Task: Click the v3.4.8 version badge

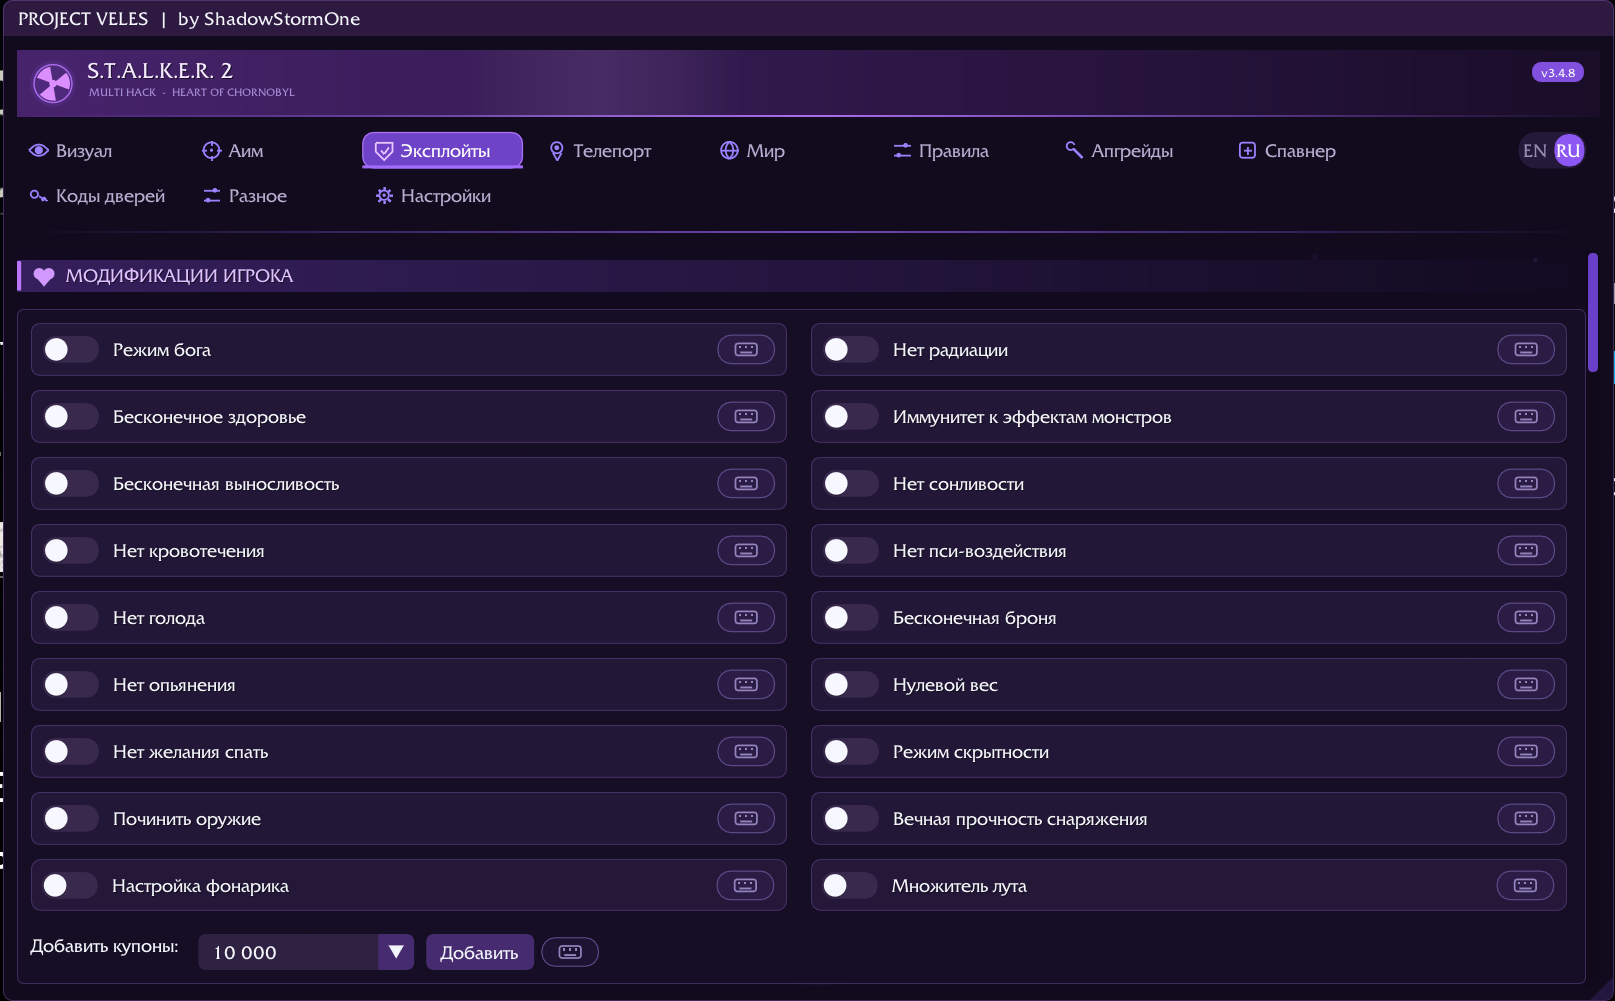Action: (x=1558, y=72)
